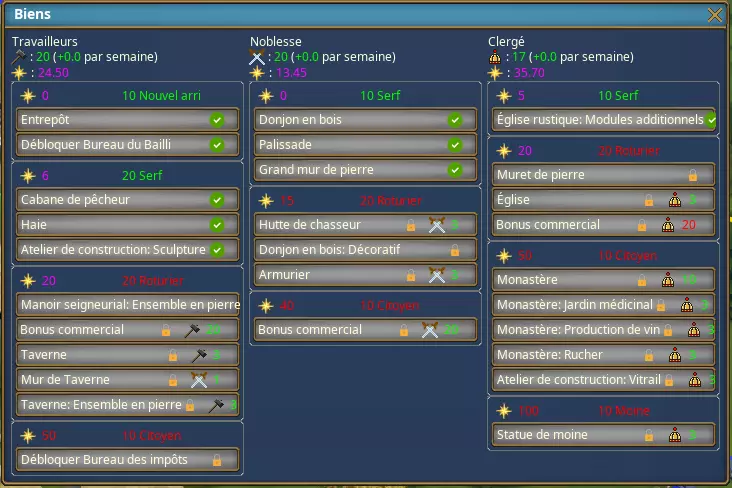This screenshot has height=488, width=732.
Task: Click the Clergé mitre header icon
Action: point(495,57)
